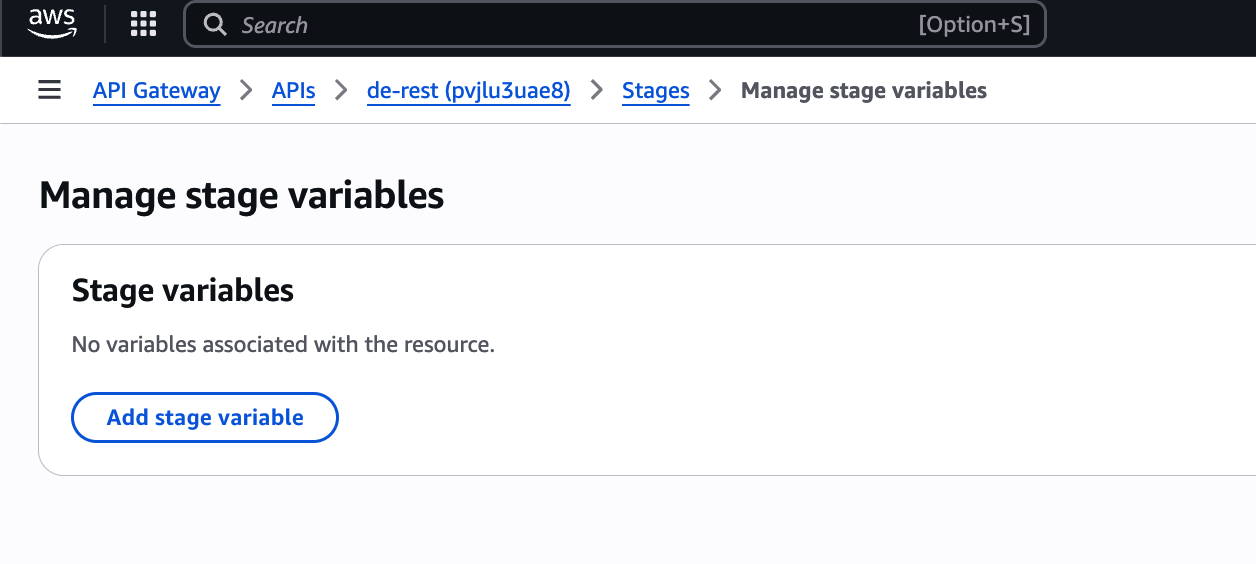
Task: Click the Stage variables panel heading
Action: (x=183, y=290)
